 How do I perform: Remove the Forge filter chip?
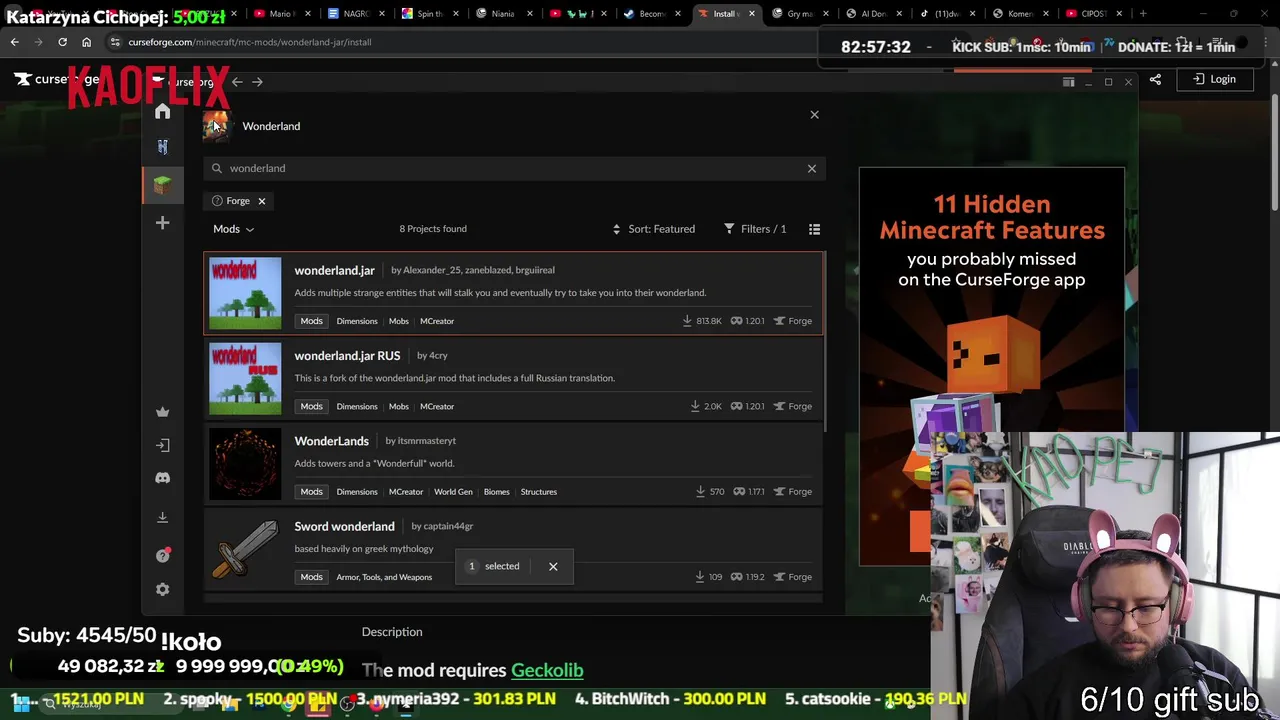261,201
